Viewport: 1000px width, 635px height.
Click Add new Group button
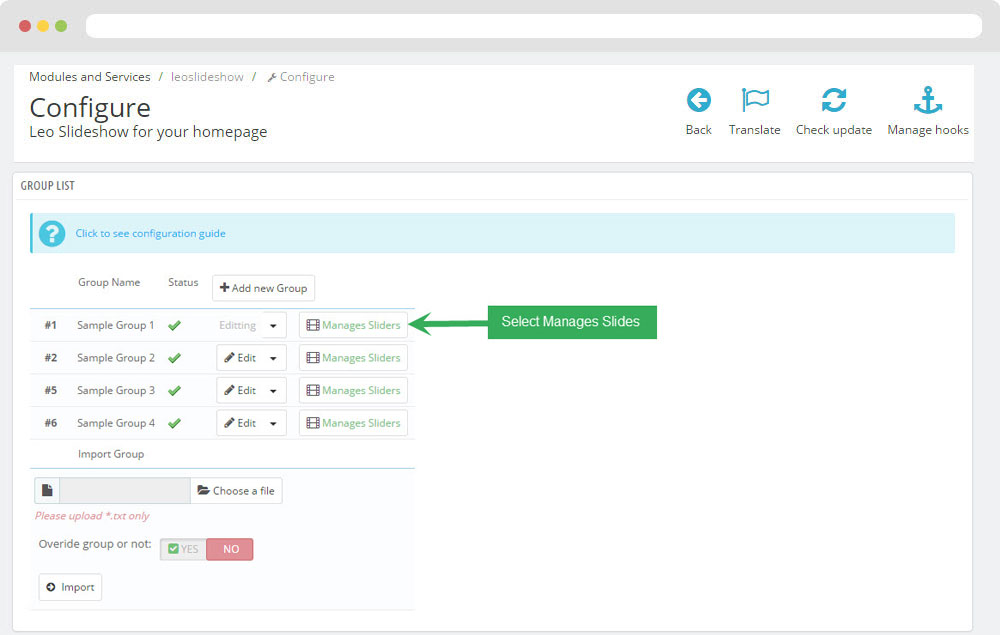click(263, 288)
